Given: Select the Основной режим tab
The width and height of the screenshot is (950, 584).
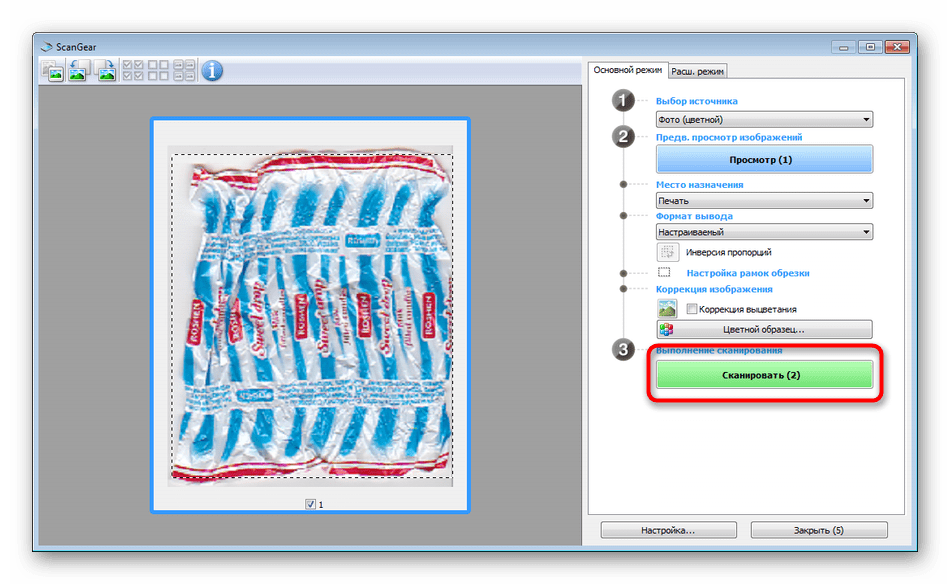Looking at the screenshot, I should click(x=627, y=70).
